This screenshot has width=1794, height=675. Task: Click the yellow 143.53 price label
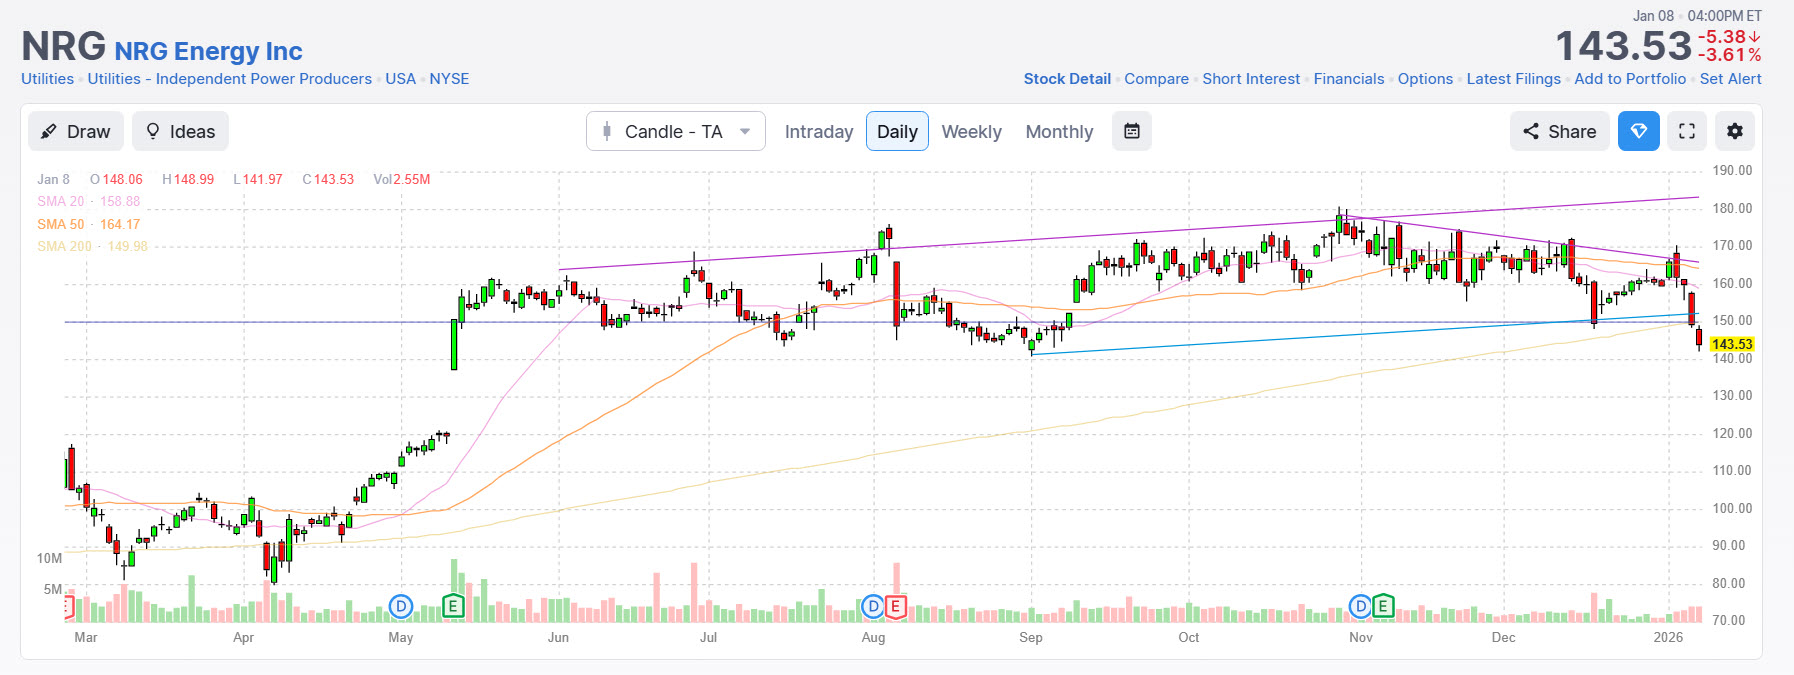(x=1731, y=344)
